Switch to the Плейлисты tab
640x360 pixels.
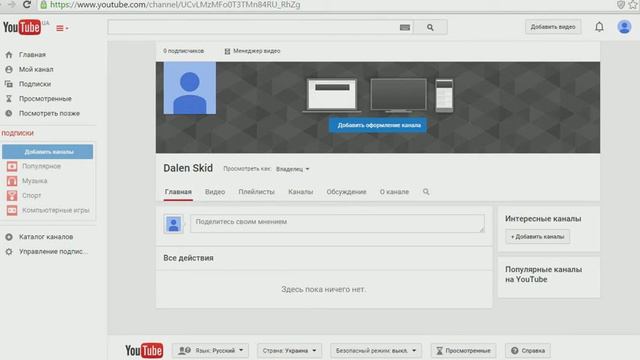click(256, 192)
